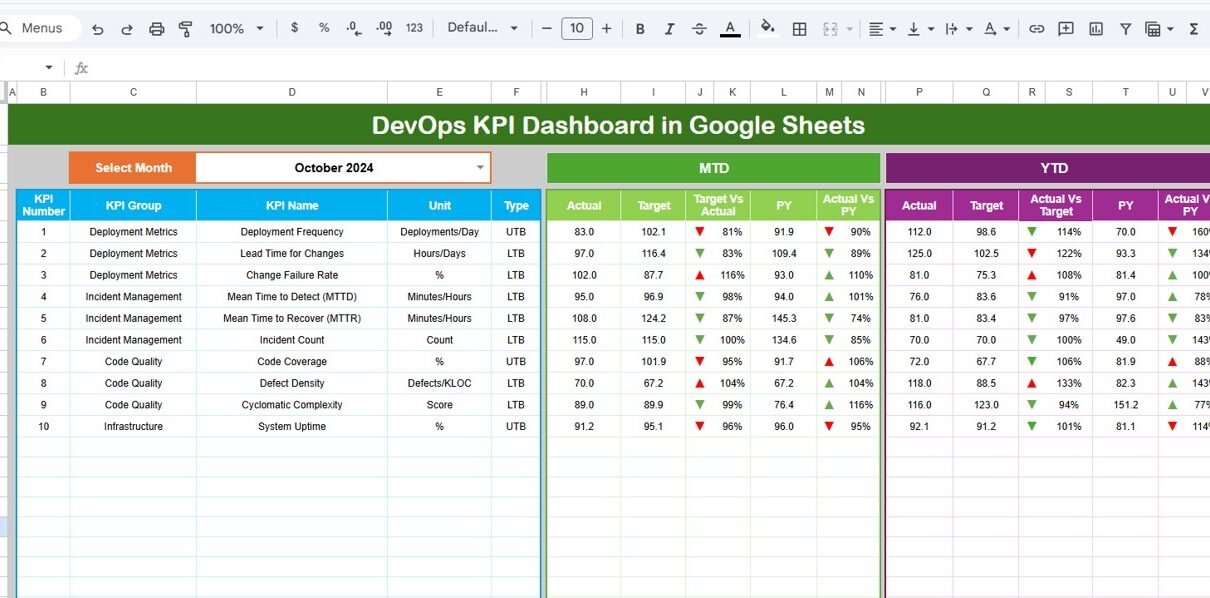Image resolution: width=1210 pixels, height=598 pixels.
Task: Open the fill color picker
Action: pyautogui.click(x=767, y=28)
